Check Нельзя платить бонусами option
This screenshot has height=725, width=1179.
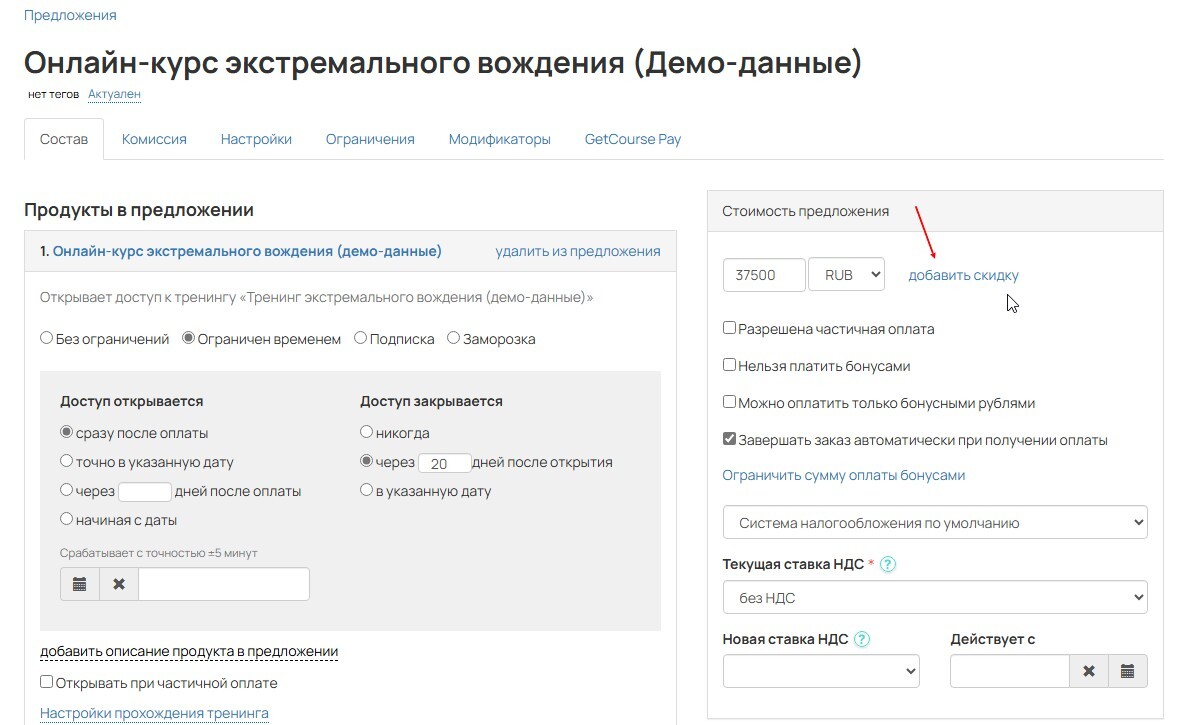click(730, 366)
